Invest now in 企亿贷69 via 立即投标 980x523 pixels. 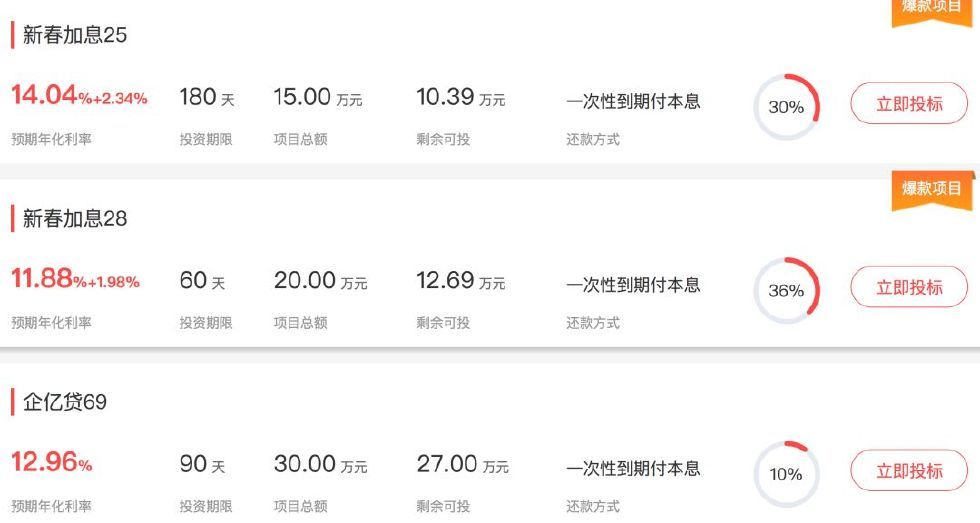point(909,471)
